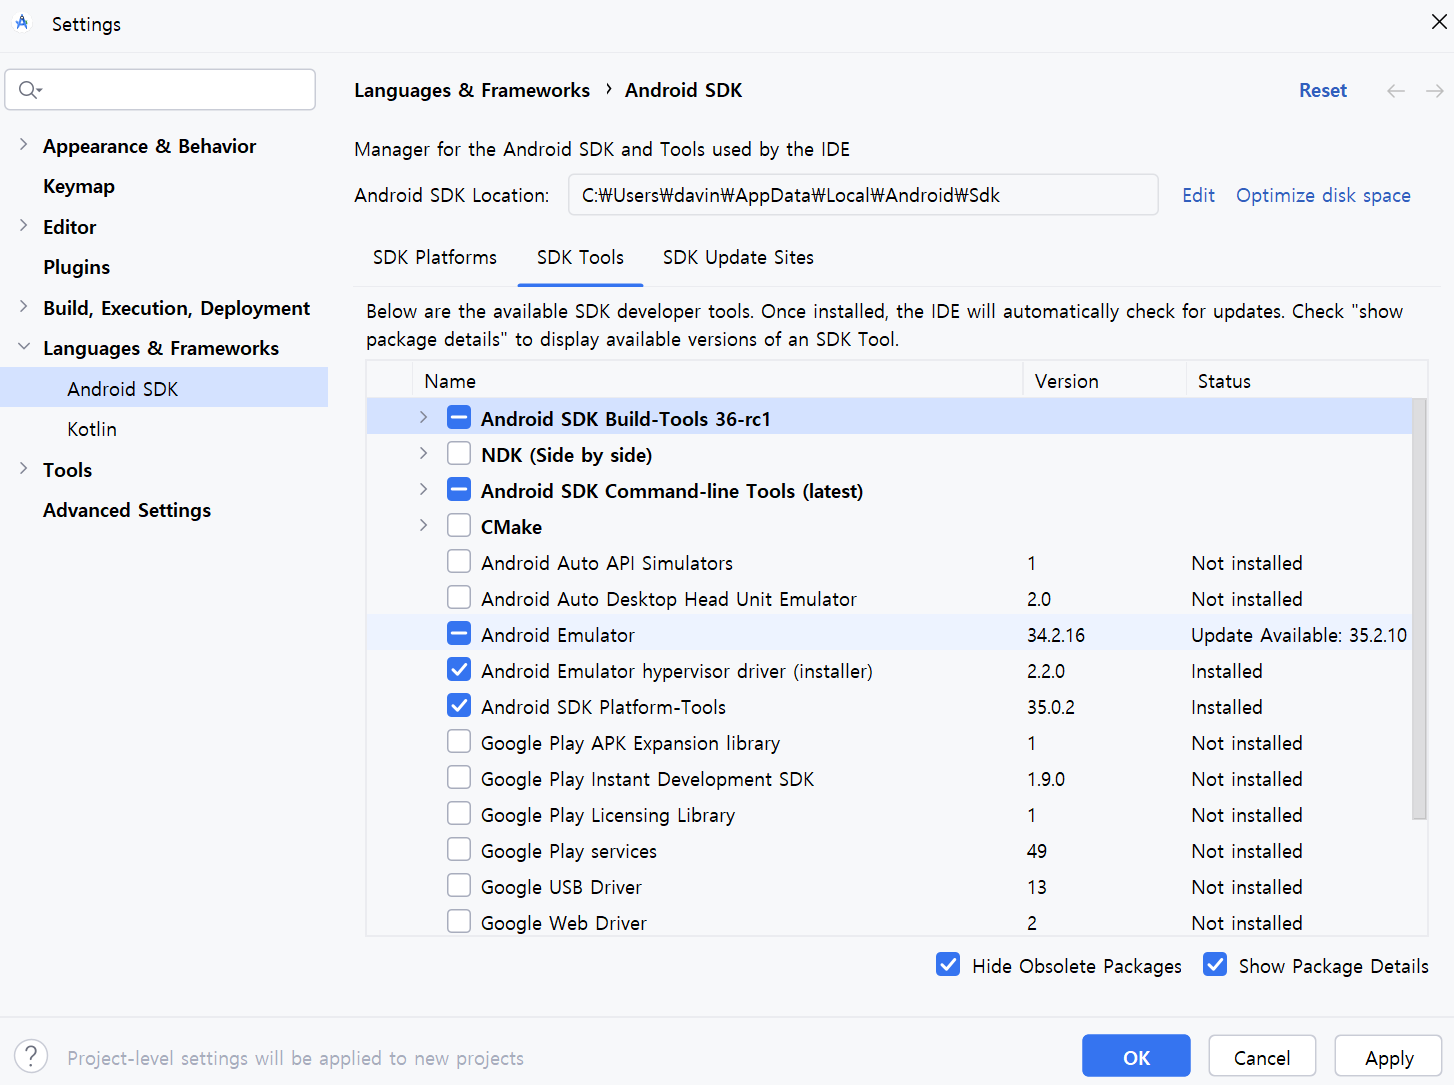Toggle Android Emulator checkbox
1454x1085 pixels.
[x=459, y=634]
